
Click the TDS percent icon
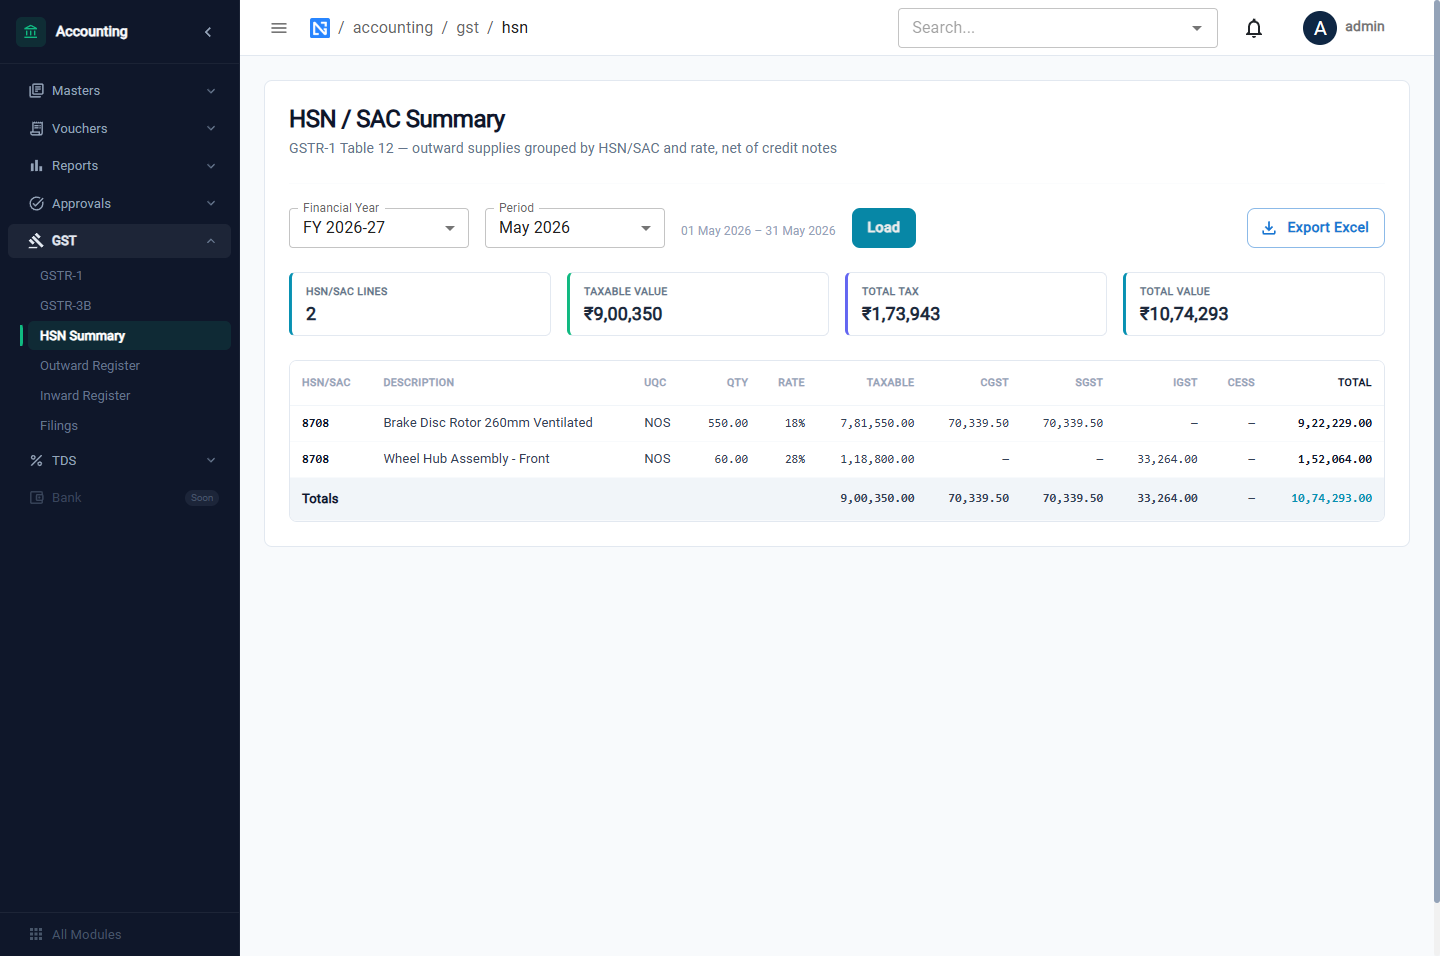(x=37, y=461)
